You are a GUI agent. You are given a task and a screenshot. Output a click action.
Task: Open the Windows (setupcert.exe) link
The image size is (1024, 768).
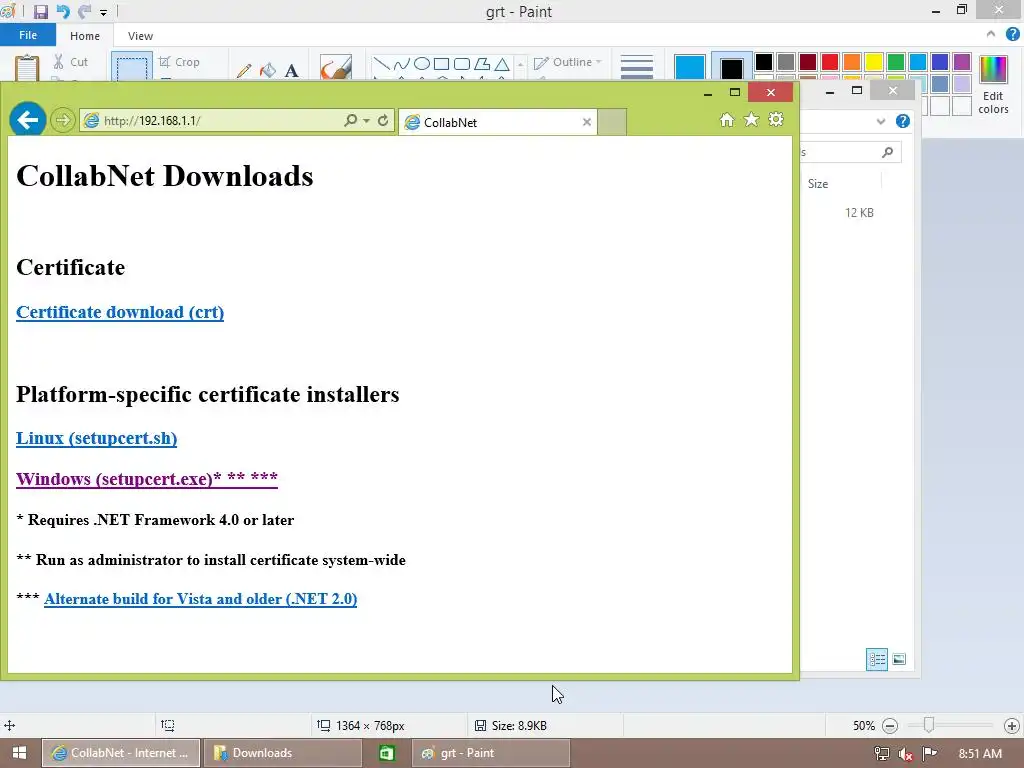click(x=147, y=479)
